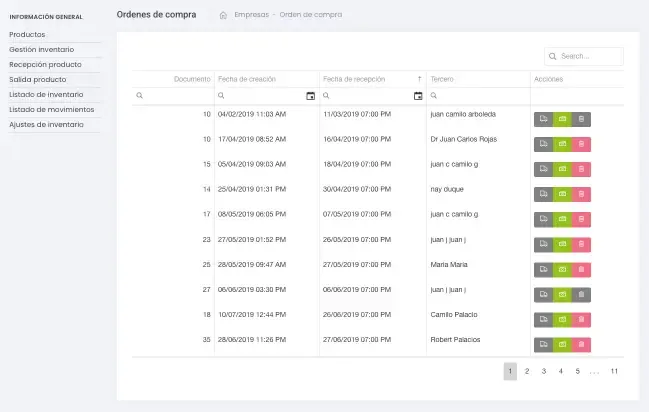Click the home icon in breadcrumb
This screenshot has height=412, width=649.
tap(223, 15)
